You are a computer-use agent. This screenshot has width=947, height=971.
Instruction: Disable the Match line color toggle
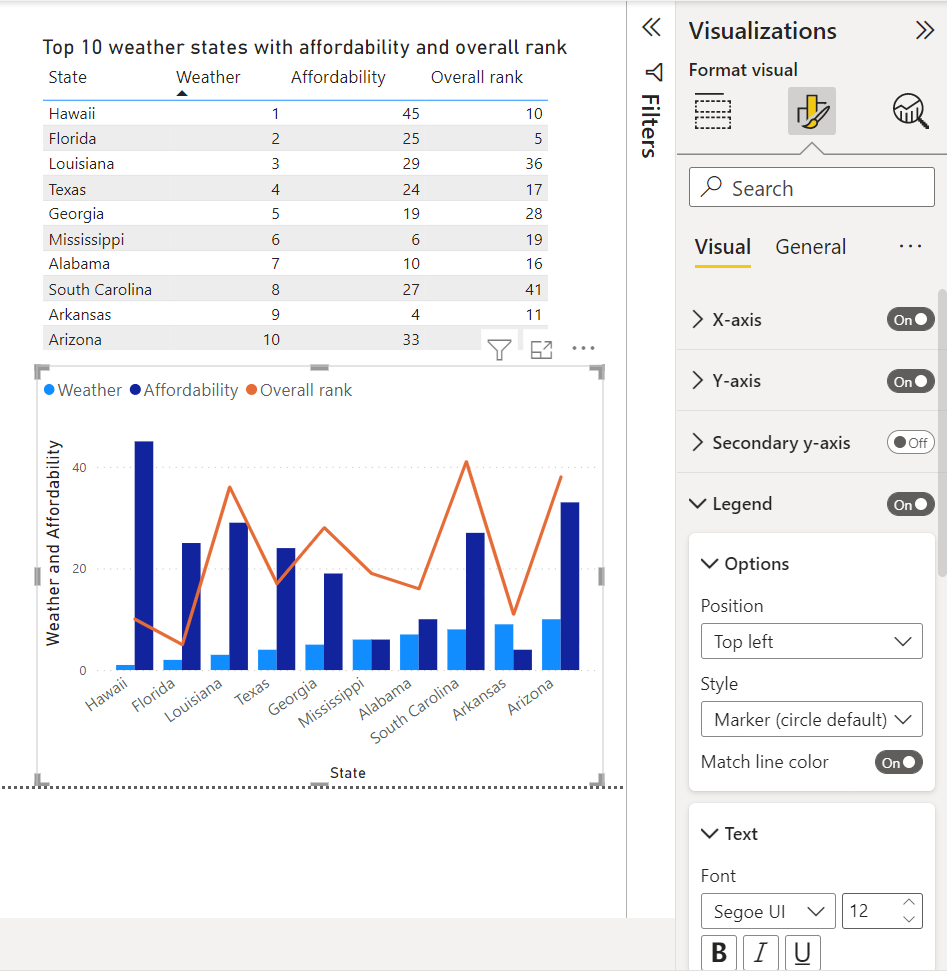click(x=898, y=762)
